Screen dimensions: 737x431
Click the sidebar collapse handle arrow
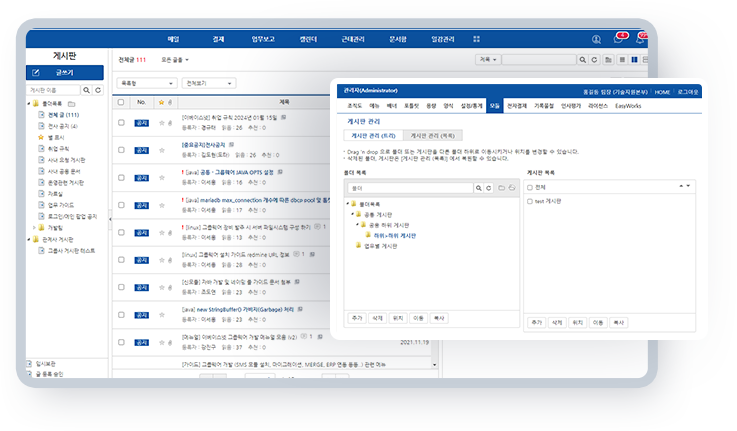pyautogui.click(x=110, y=219)
